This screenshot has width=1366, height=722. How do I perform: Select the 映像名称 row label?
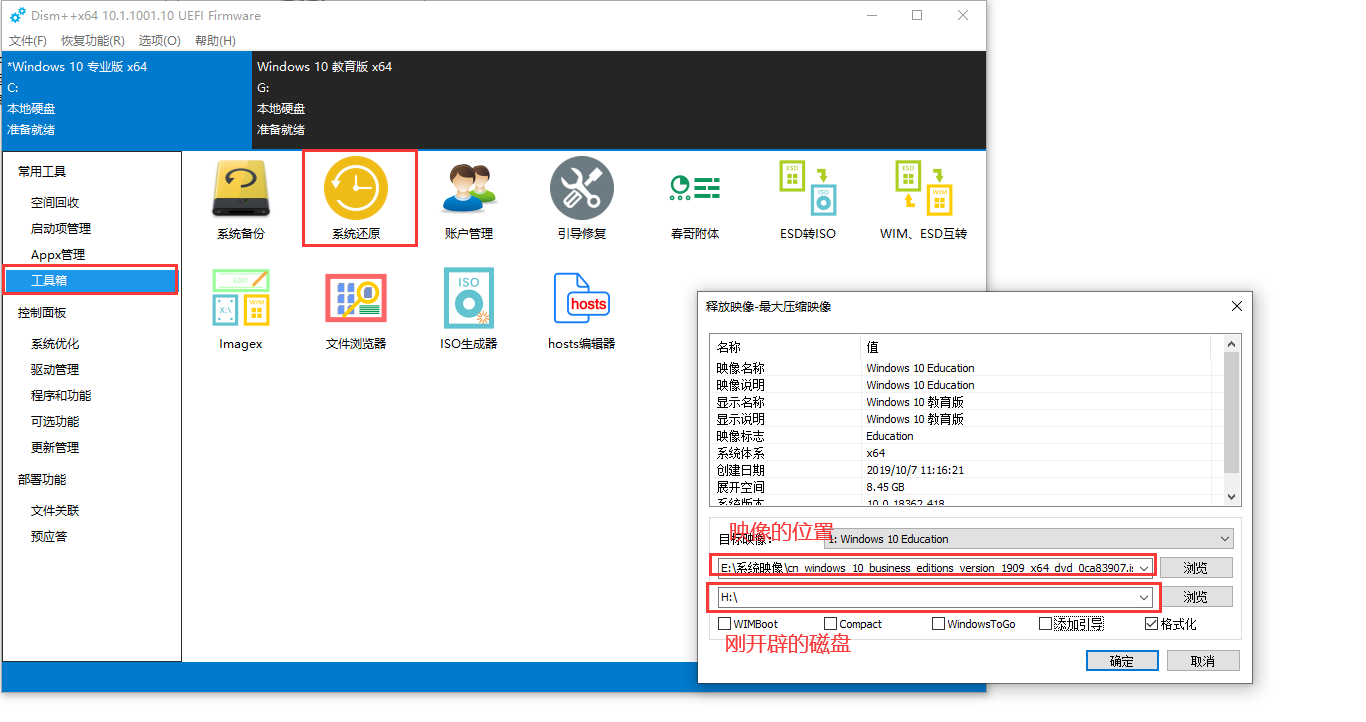741,368
